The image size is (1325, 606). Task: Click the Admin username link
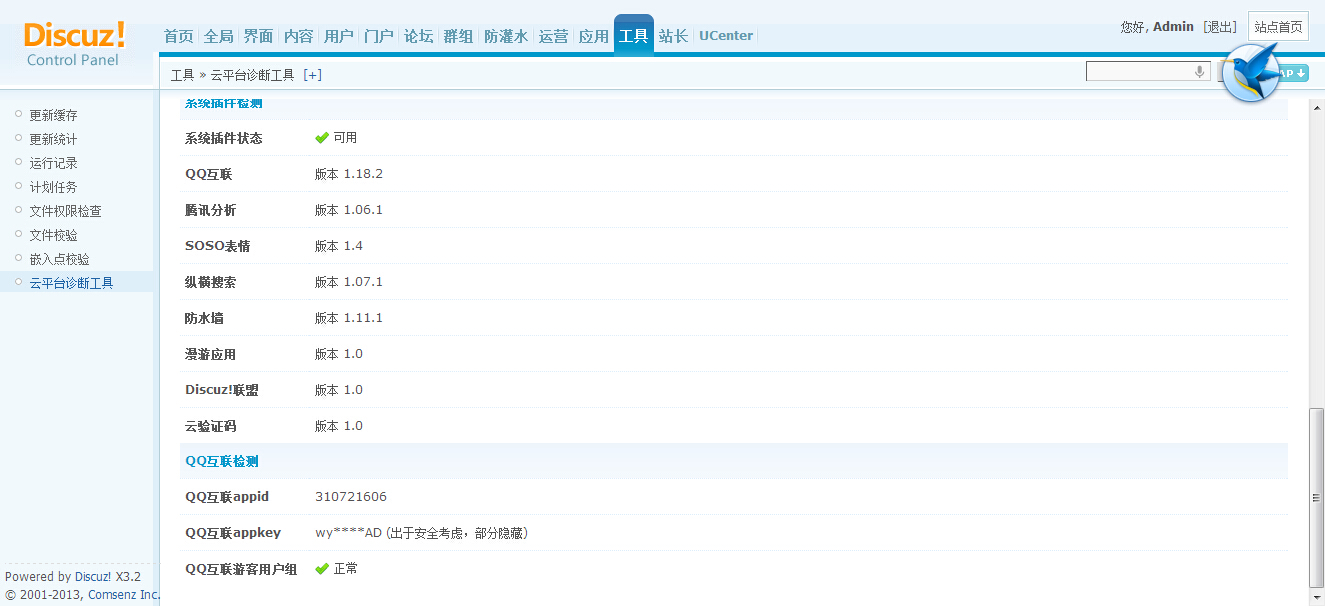[1173, 27]
